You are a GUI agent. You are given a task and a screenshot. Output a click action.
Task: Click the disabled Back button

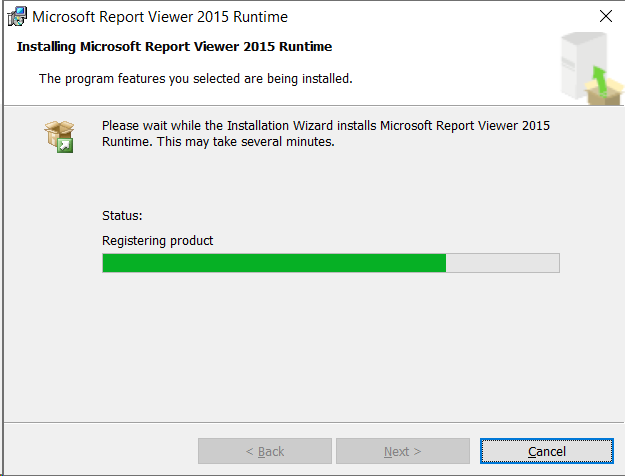pos(265,451)
